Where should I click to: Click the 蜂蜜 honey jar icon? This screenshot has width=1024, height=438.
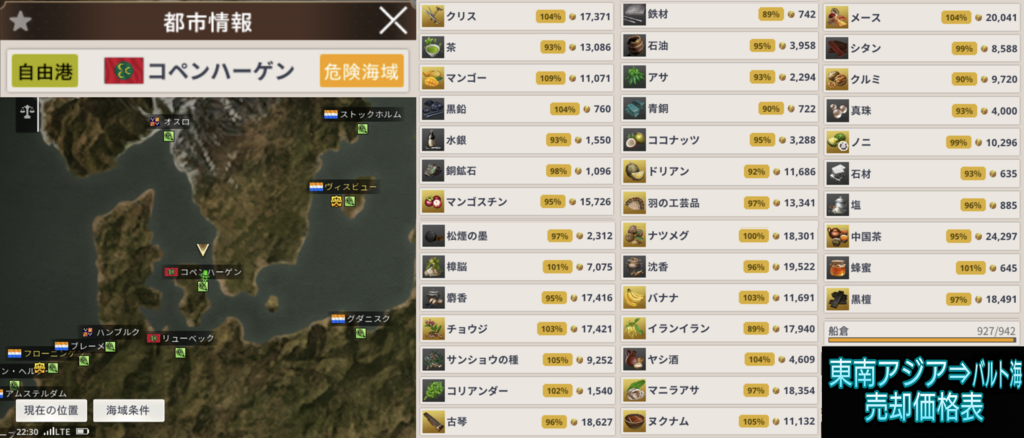[837, 267]
